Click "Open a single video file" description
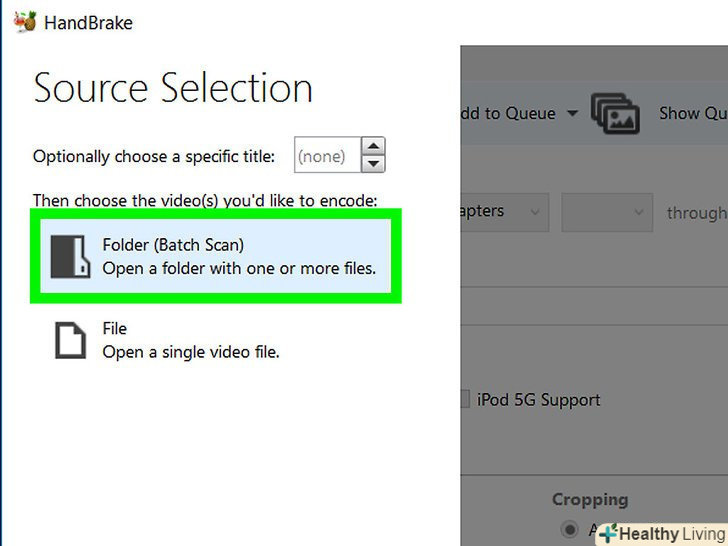Viewport: 728px width, 546px height. [191, 351]
